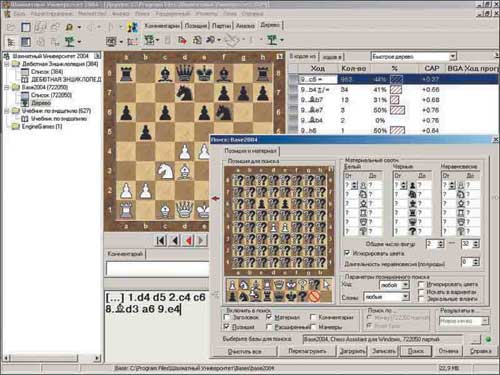Switch to the Дерево tab
This screenshot has width=500, height=375.
(270, 25)
